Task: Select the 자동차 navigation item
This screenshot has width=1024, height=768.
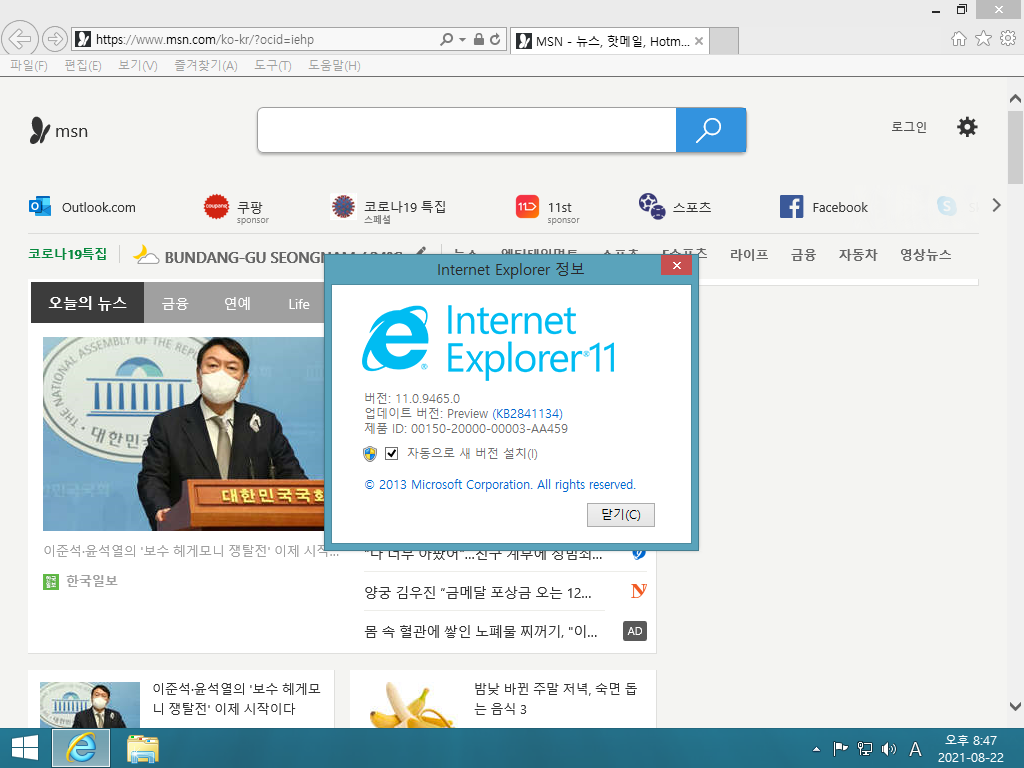Action: click(x=858, y=255)
